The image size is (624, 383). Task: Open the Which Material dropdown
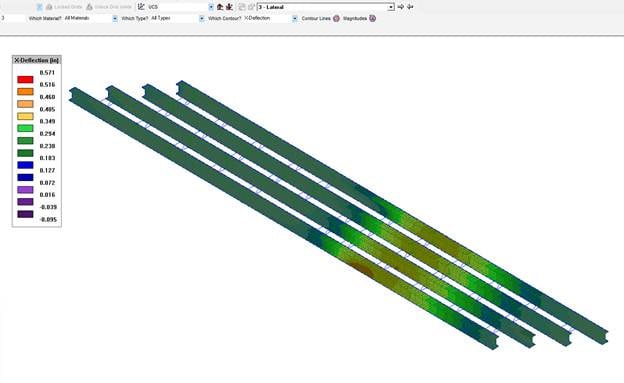(x=115, y=18)
